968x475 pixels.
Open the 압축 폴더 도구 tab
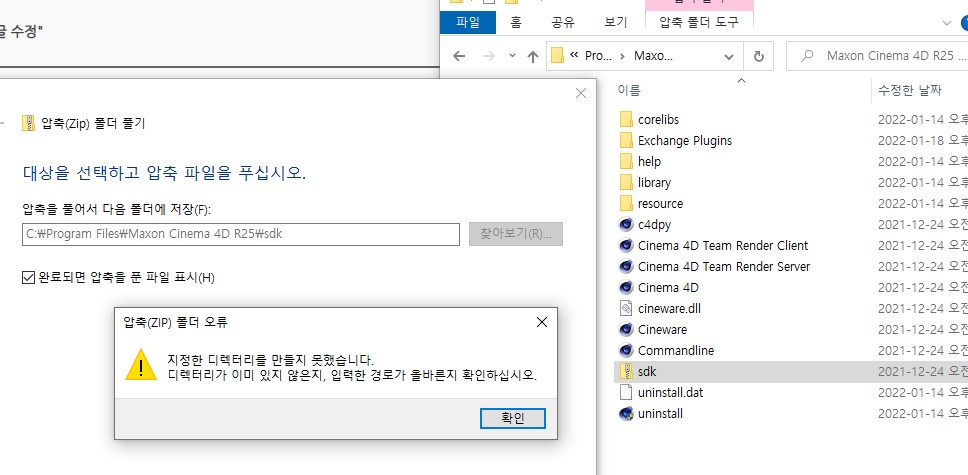coord(699,23)
